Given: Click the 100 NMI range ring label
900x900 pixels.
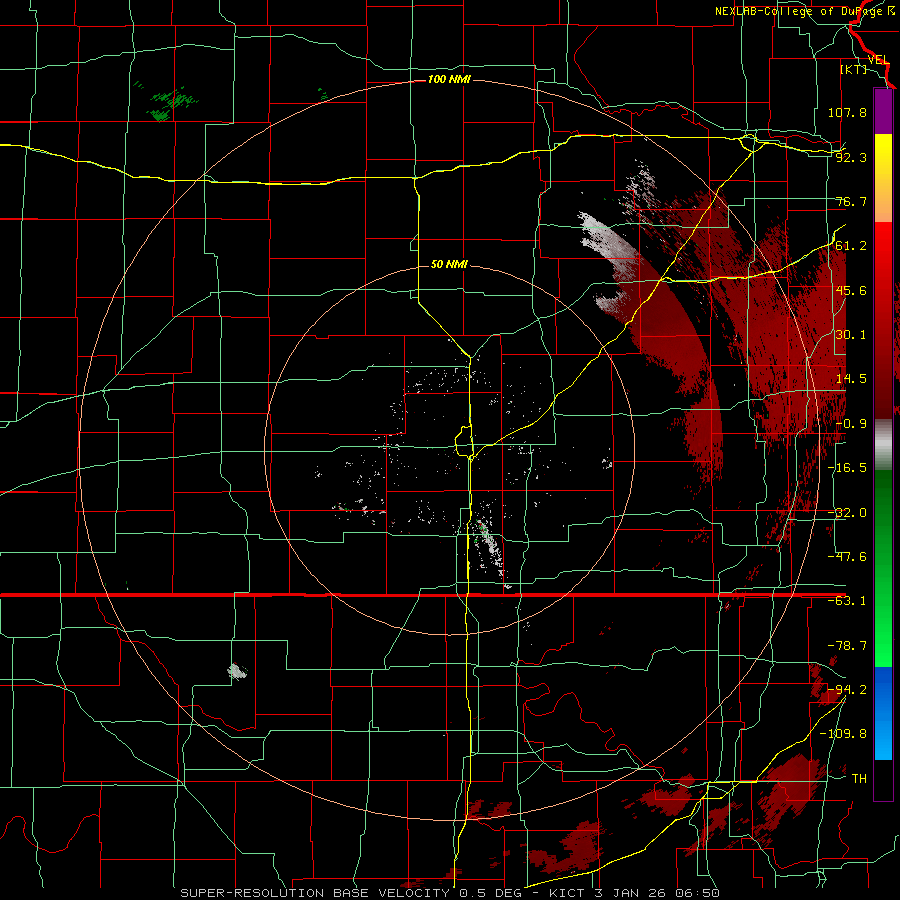Looking at the screenshot, I should click(449, 79).
